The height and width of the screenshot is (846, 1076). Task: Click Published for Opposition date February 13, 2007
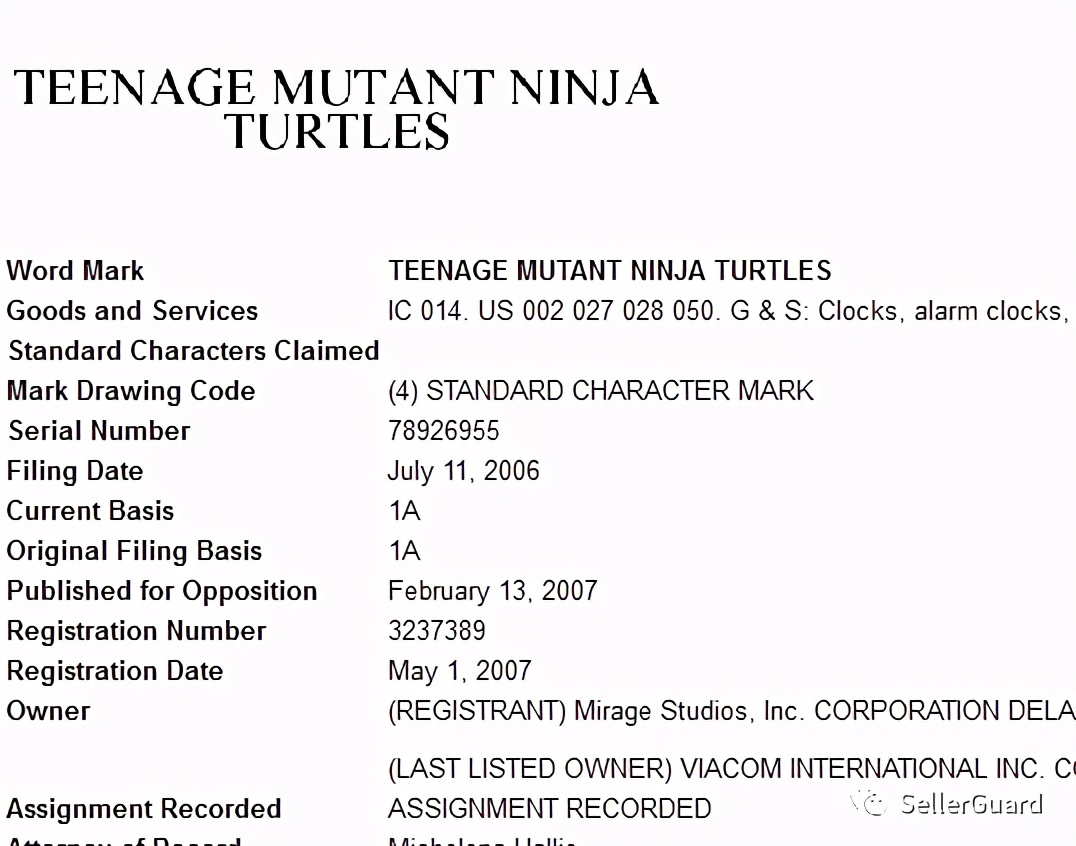click(x=493, y=591)
